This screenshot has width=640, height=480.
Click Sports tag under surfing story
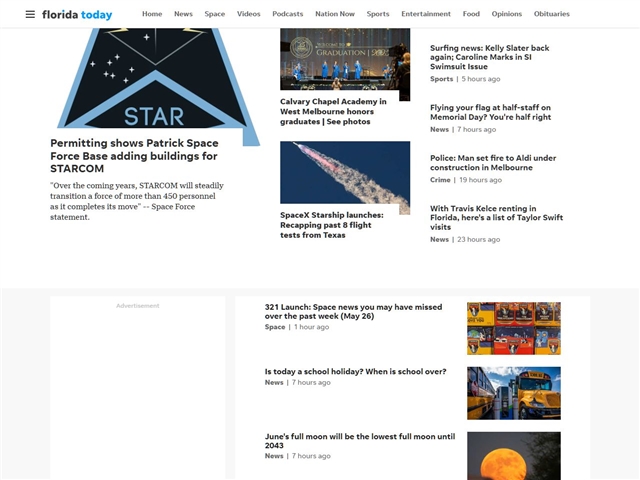(441, 79)
